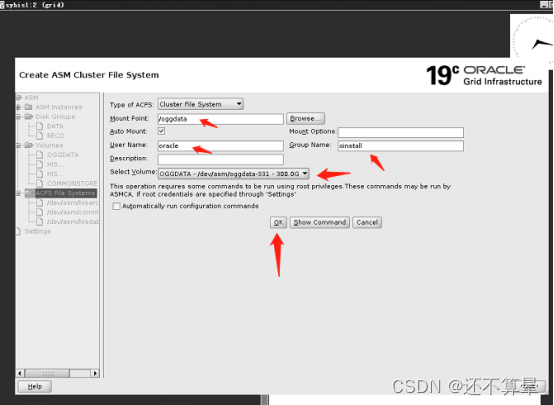Viewport: 554px width, 405px height.
Task: Click the sidebar horizontal scrollbar right arrow
Action: tap(95, 373)
